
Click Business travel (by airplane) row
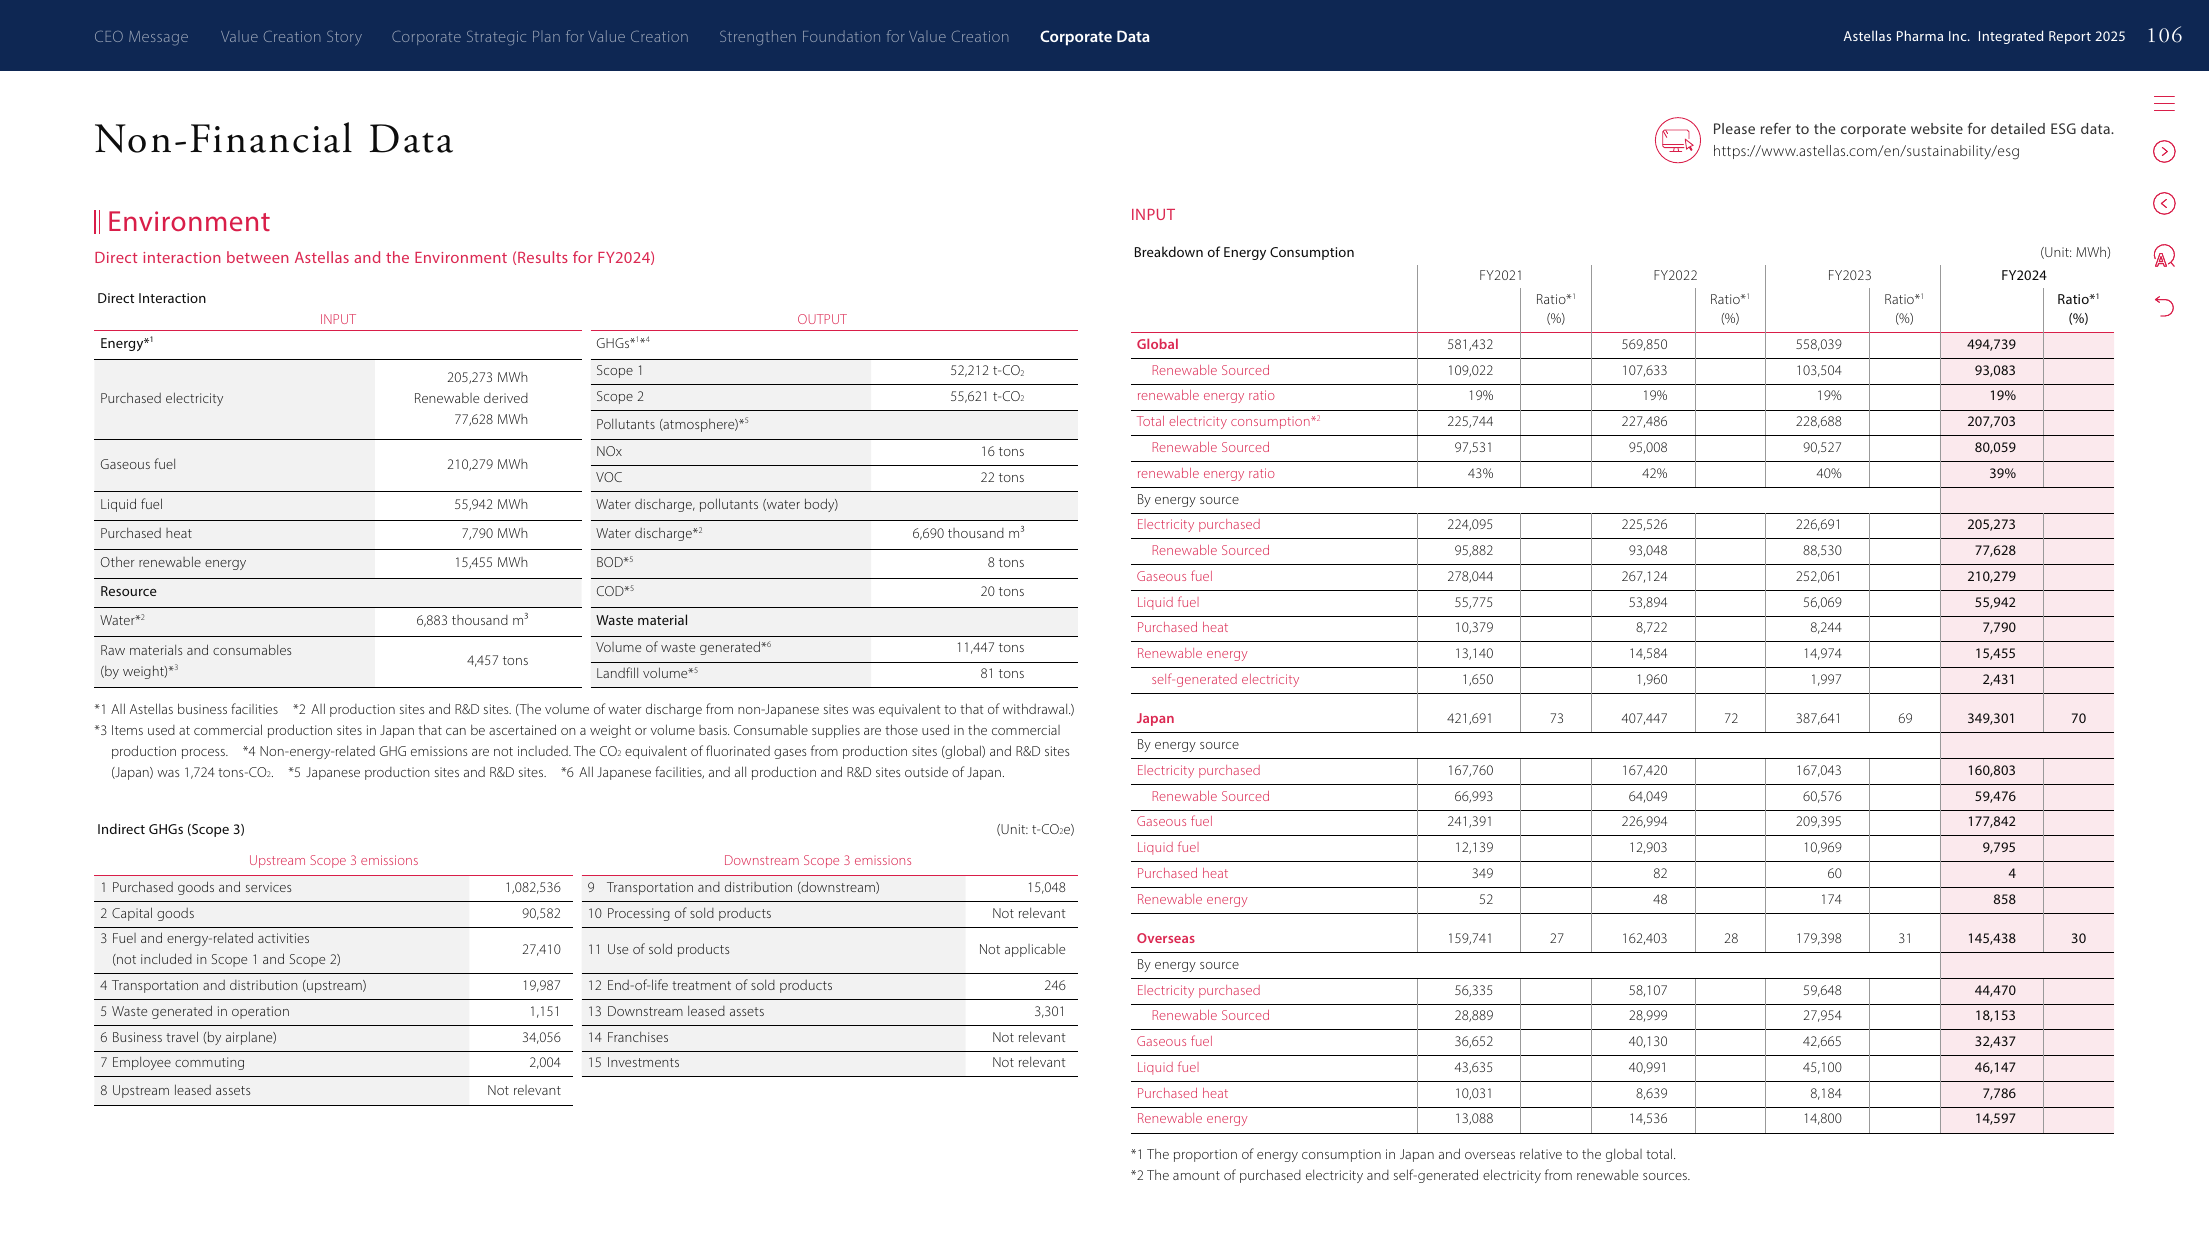point(333,1037)
